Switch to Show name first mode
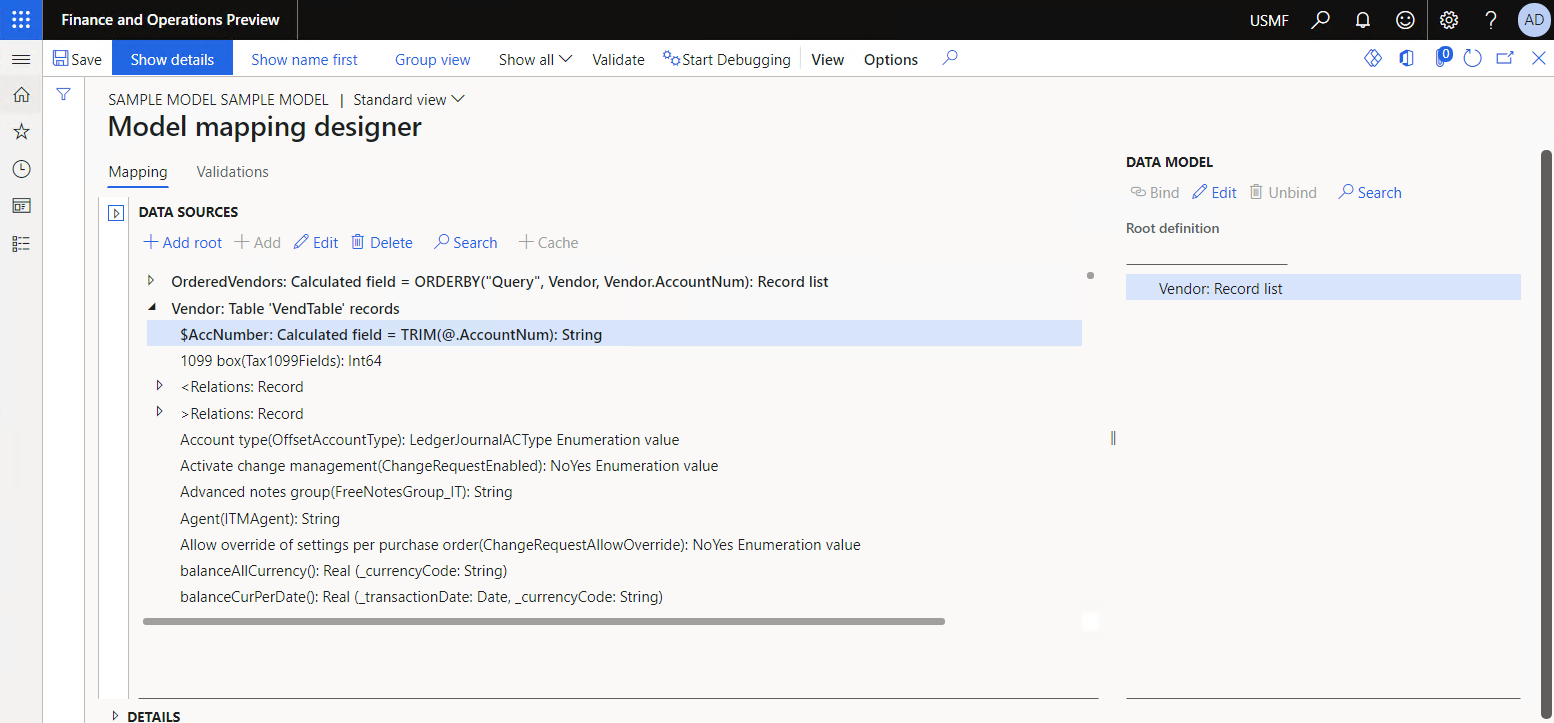Screen dimensions: 1554x723 (x=304, y=59)
